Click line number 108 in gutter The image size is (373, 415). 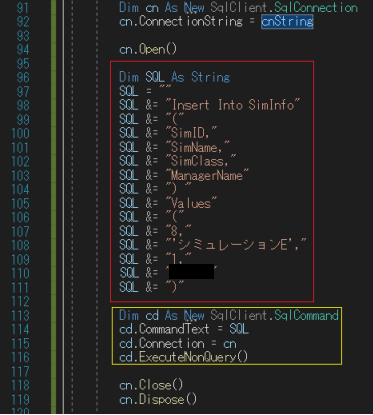coord(21,246)
